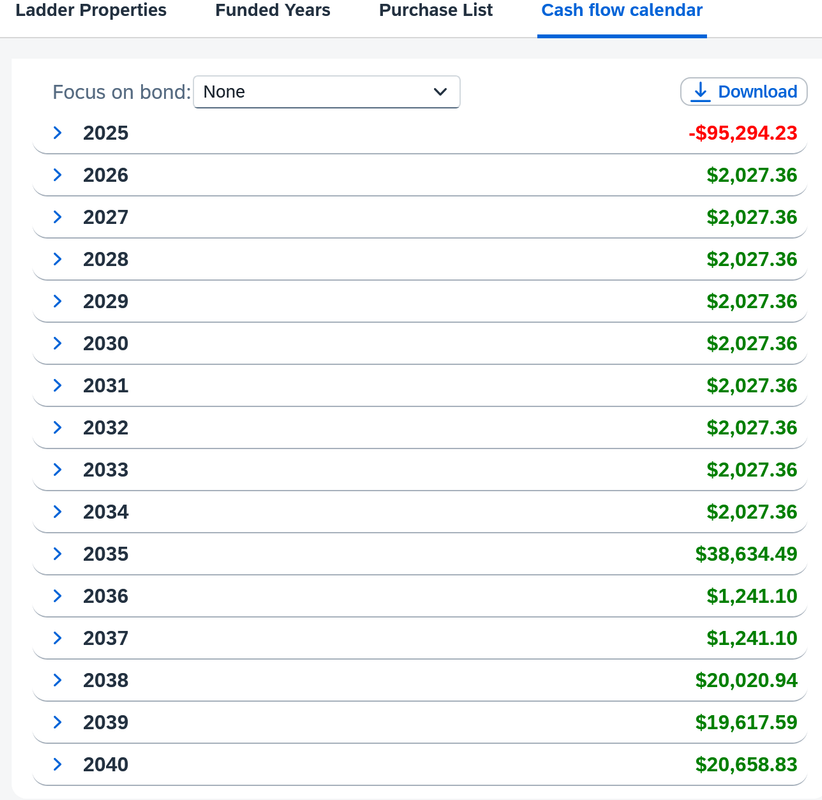
Task: Expand year 2028 details
Action: 58,259
